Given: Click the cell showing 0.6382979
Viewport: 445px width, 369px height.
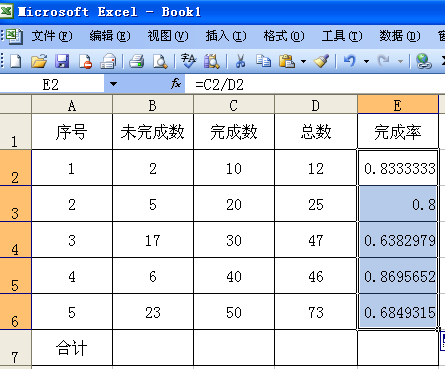Looking at the screenshot, I should [x=398, y=240].
